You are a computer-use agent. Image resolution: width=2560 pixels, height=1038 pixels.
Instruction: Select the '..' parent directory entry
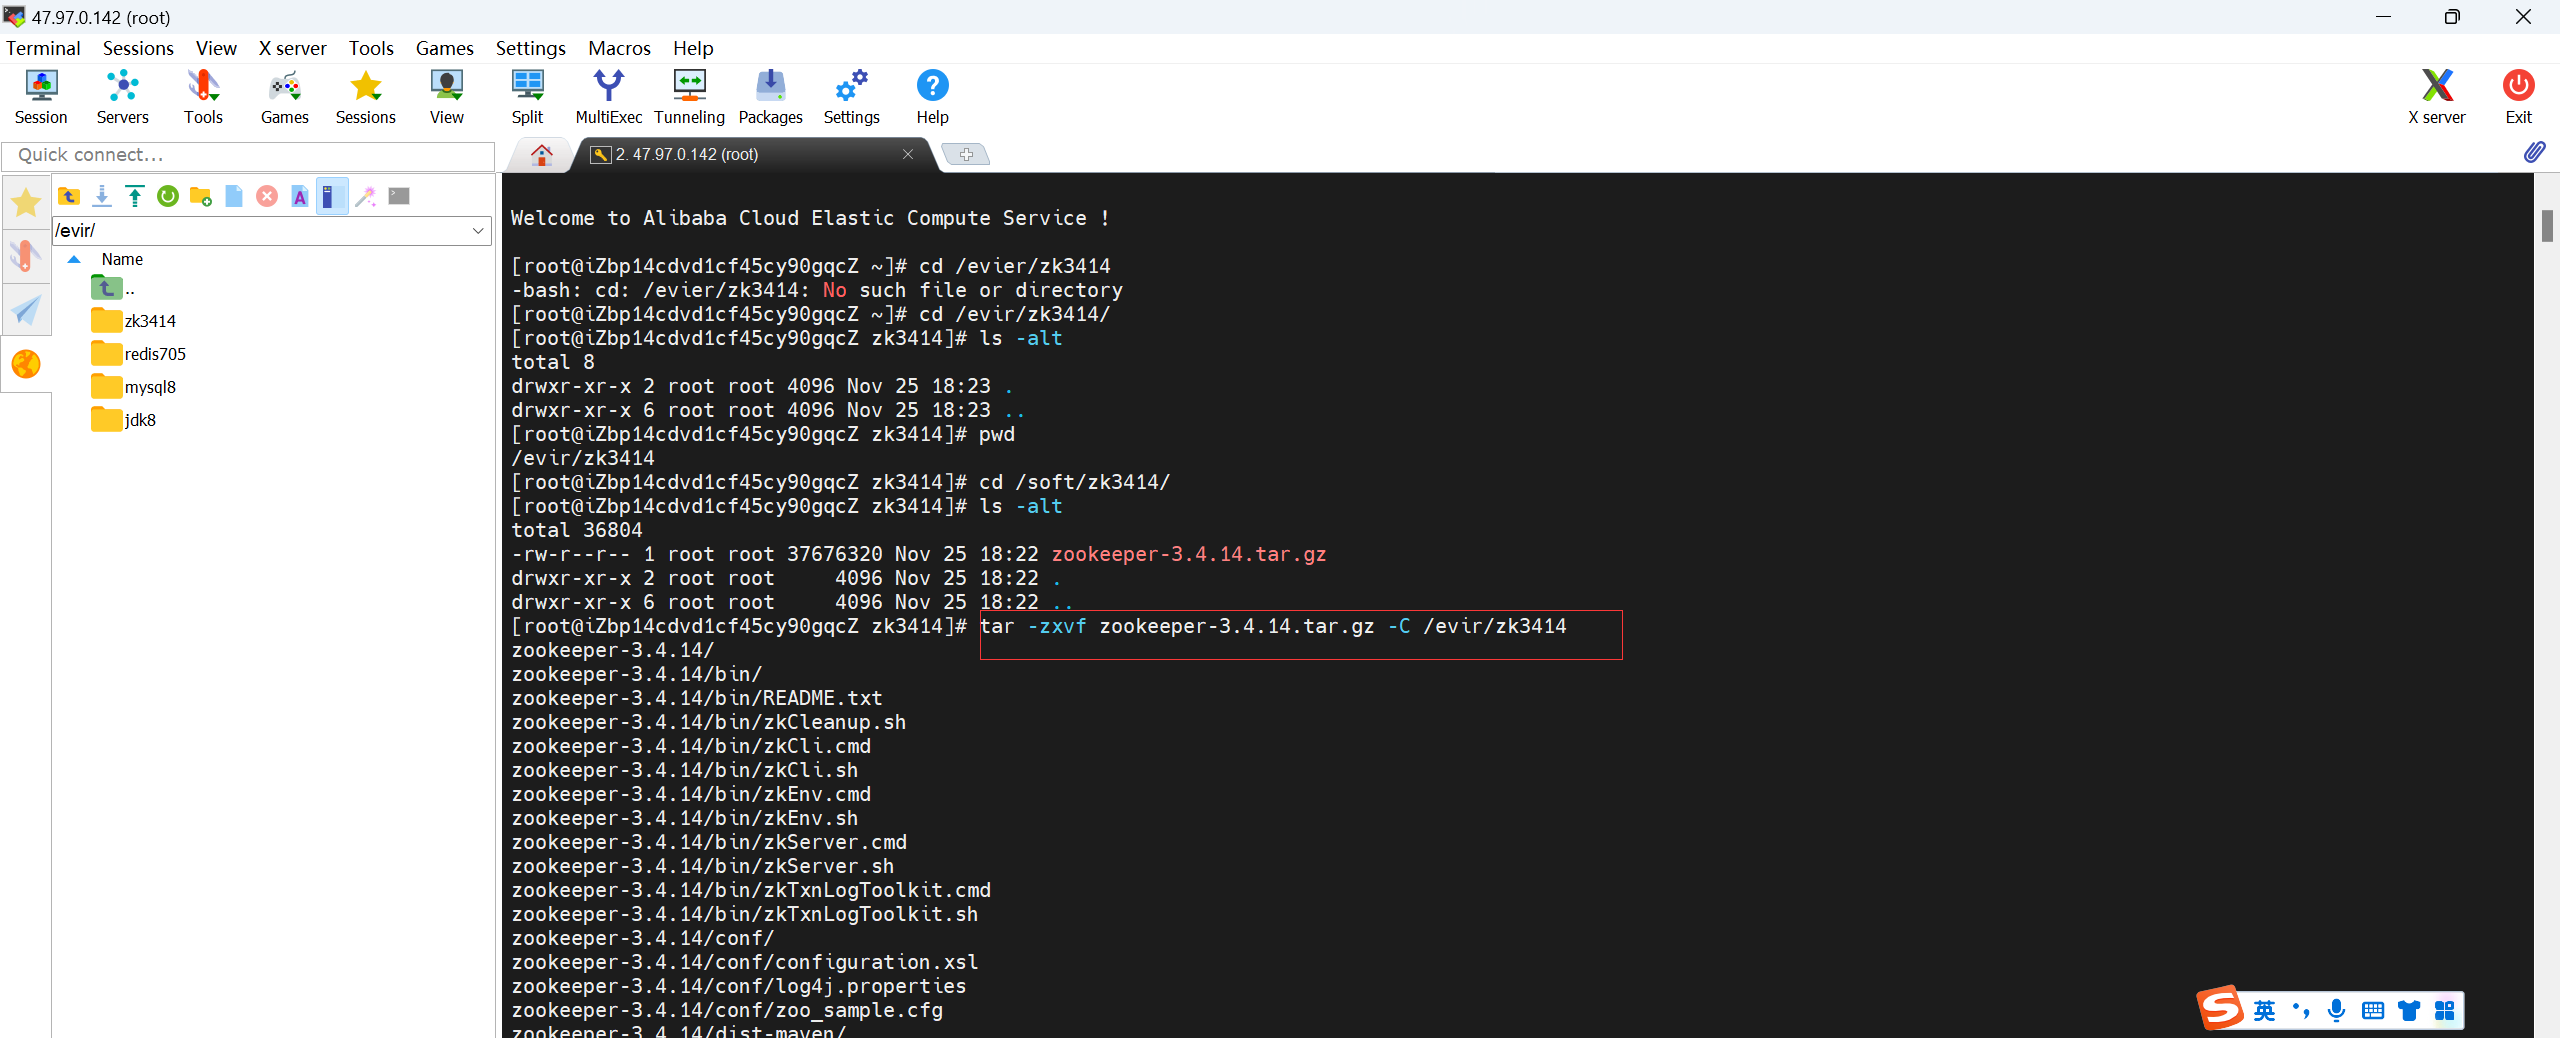(x=114, y=289)
